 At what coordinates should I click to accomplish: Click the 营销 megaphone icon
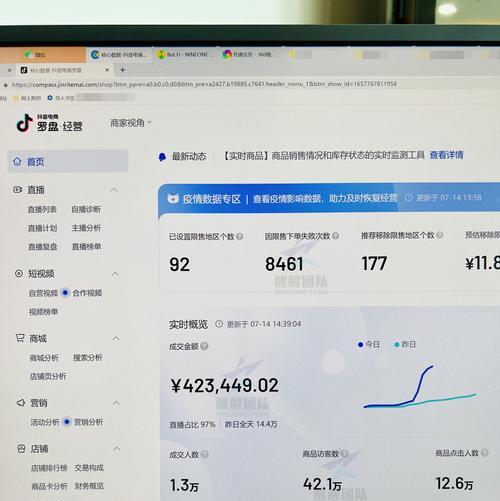tap(21, 403)
